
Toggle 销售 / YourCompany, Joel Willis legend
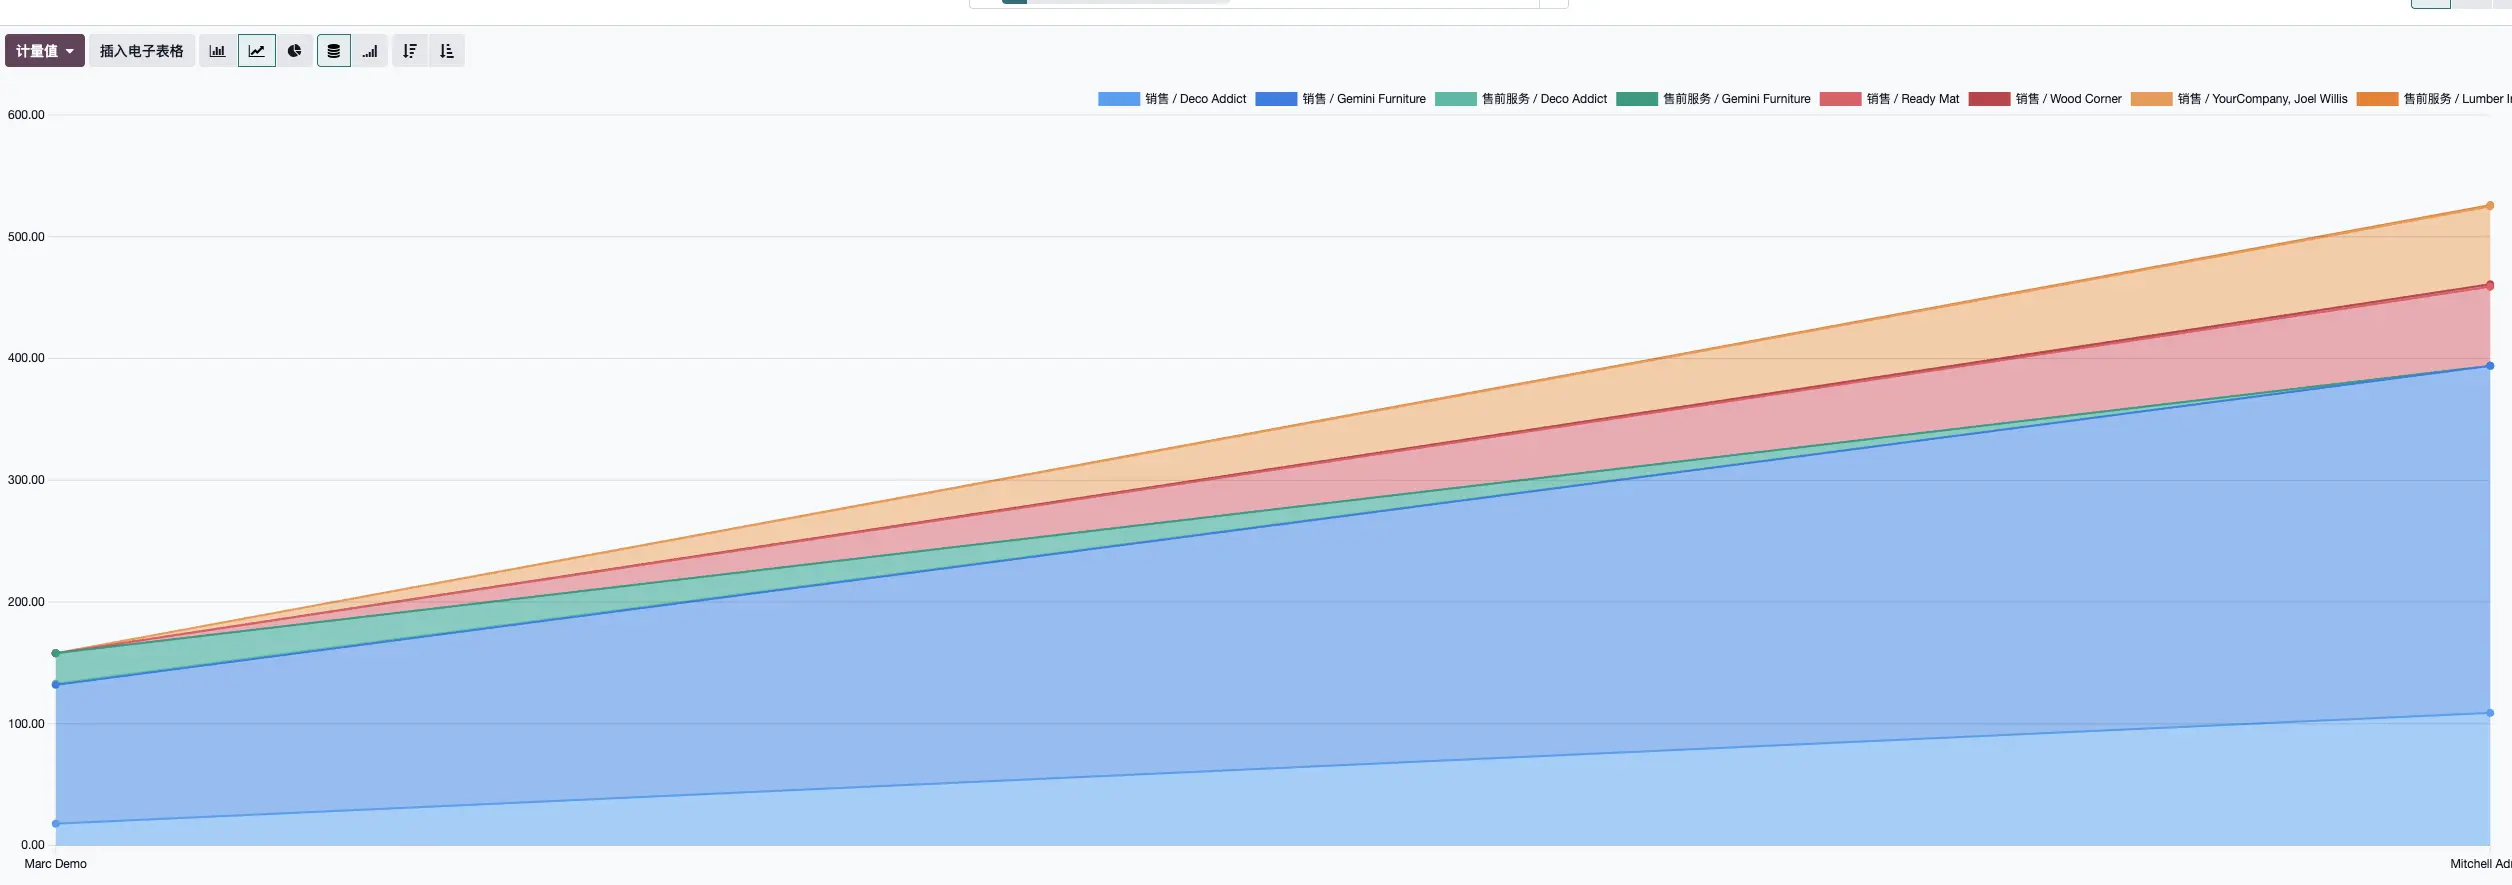tap(2239, 99)
